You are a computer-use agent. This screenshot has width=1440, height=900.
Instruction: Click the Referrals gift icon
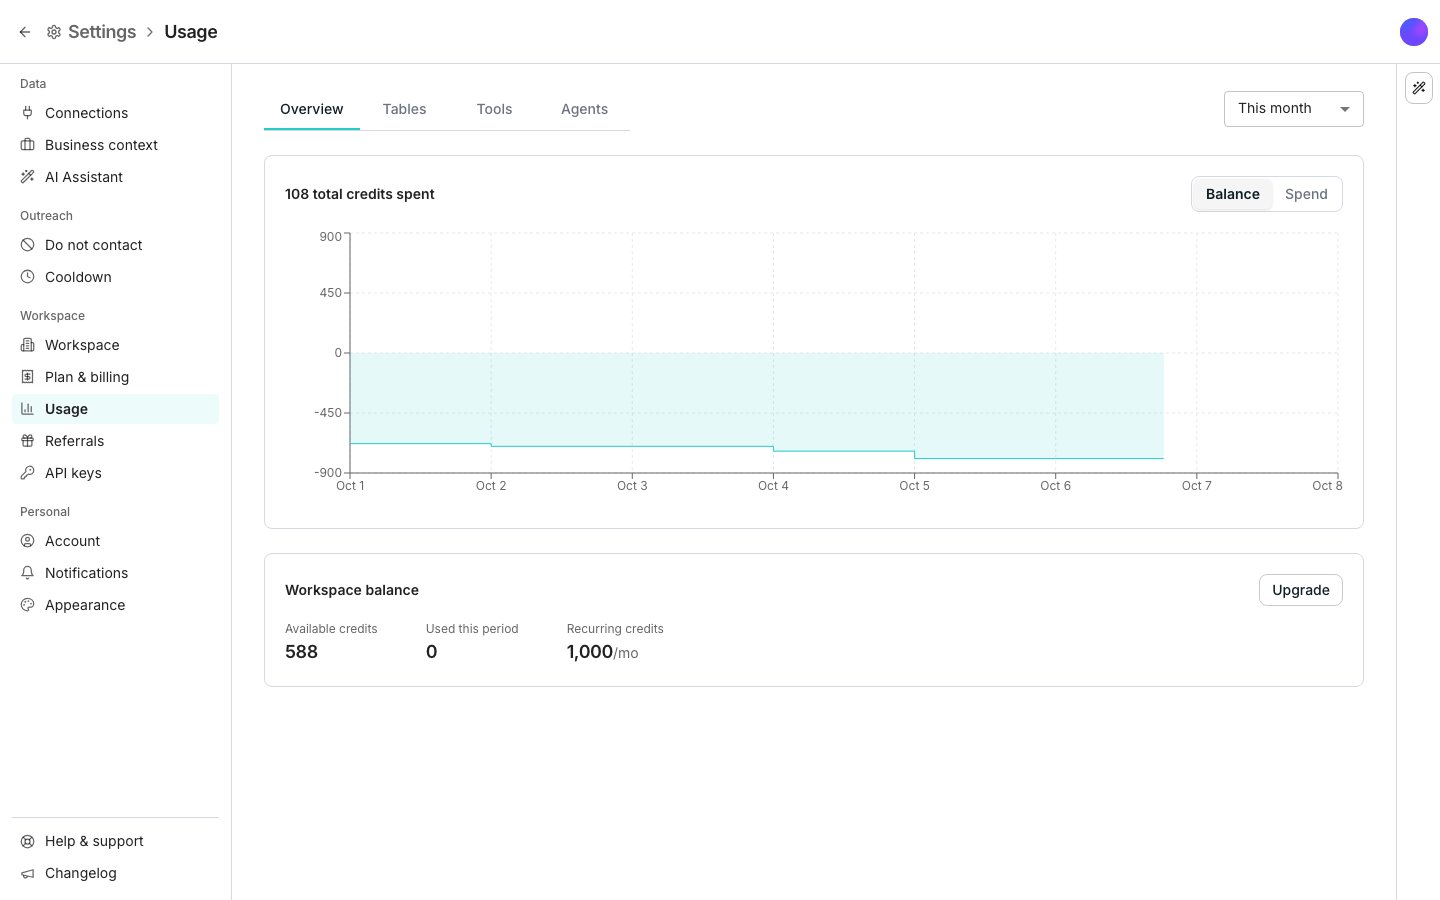click(28, 441)
